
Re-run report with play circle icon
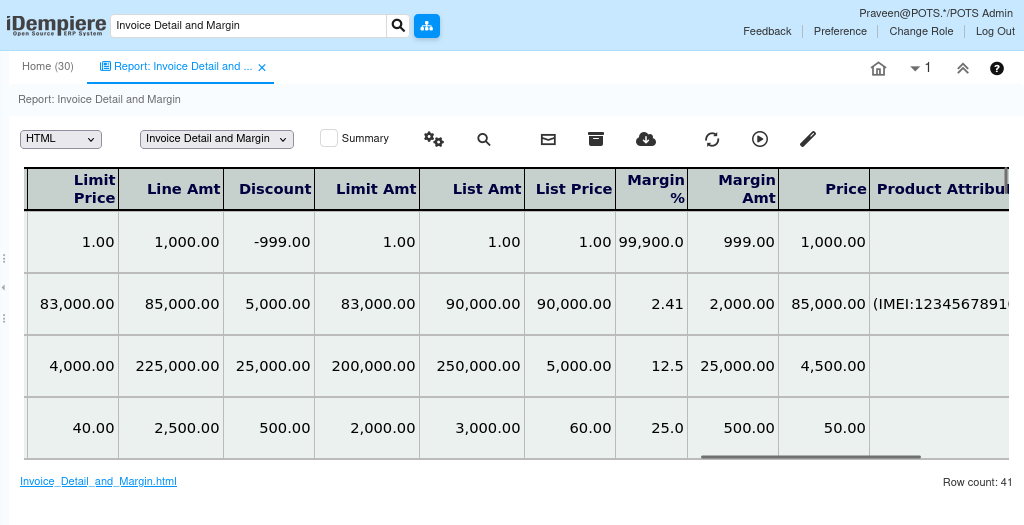point(760,139)
